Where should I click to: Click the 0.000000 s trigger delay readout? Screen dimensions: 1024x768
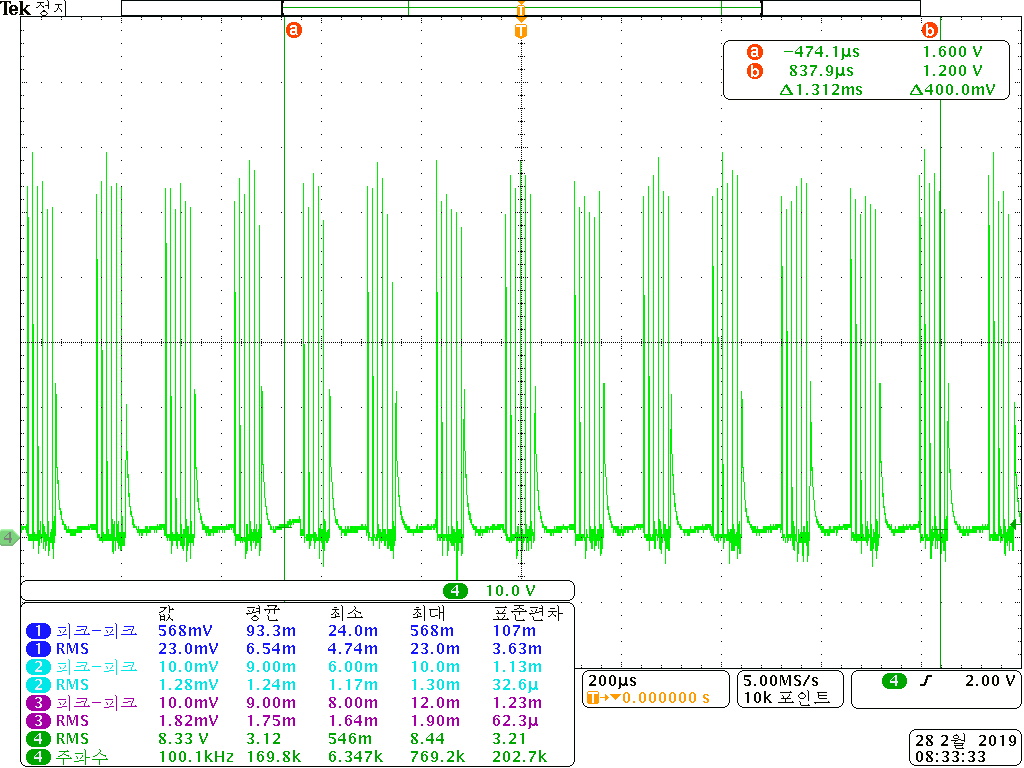click(x=665, y=697)
